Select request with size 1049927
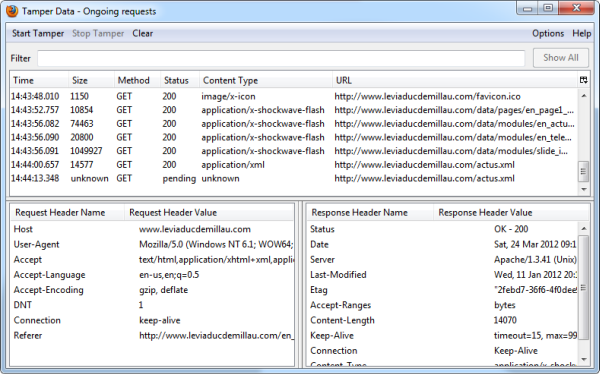Screen dimensions: 600x374 pyautogui.click(x=294, y=151)
